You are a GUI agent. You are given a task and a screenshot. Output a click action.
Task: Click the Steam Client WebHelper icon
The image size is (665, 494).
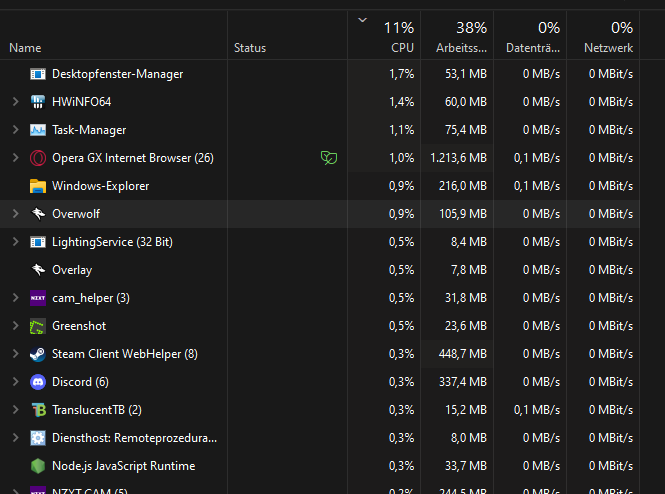(38, 354)
